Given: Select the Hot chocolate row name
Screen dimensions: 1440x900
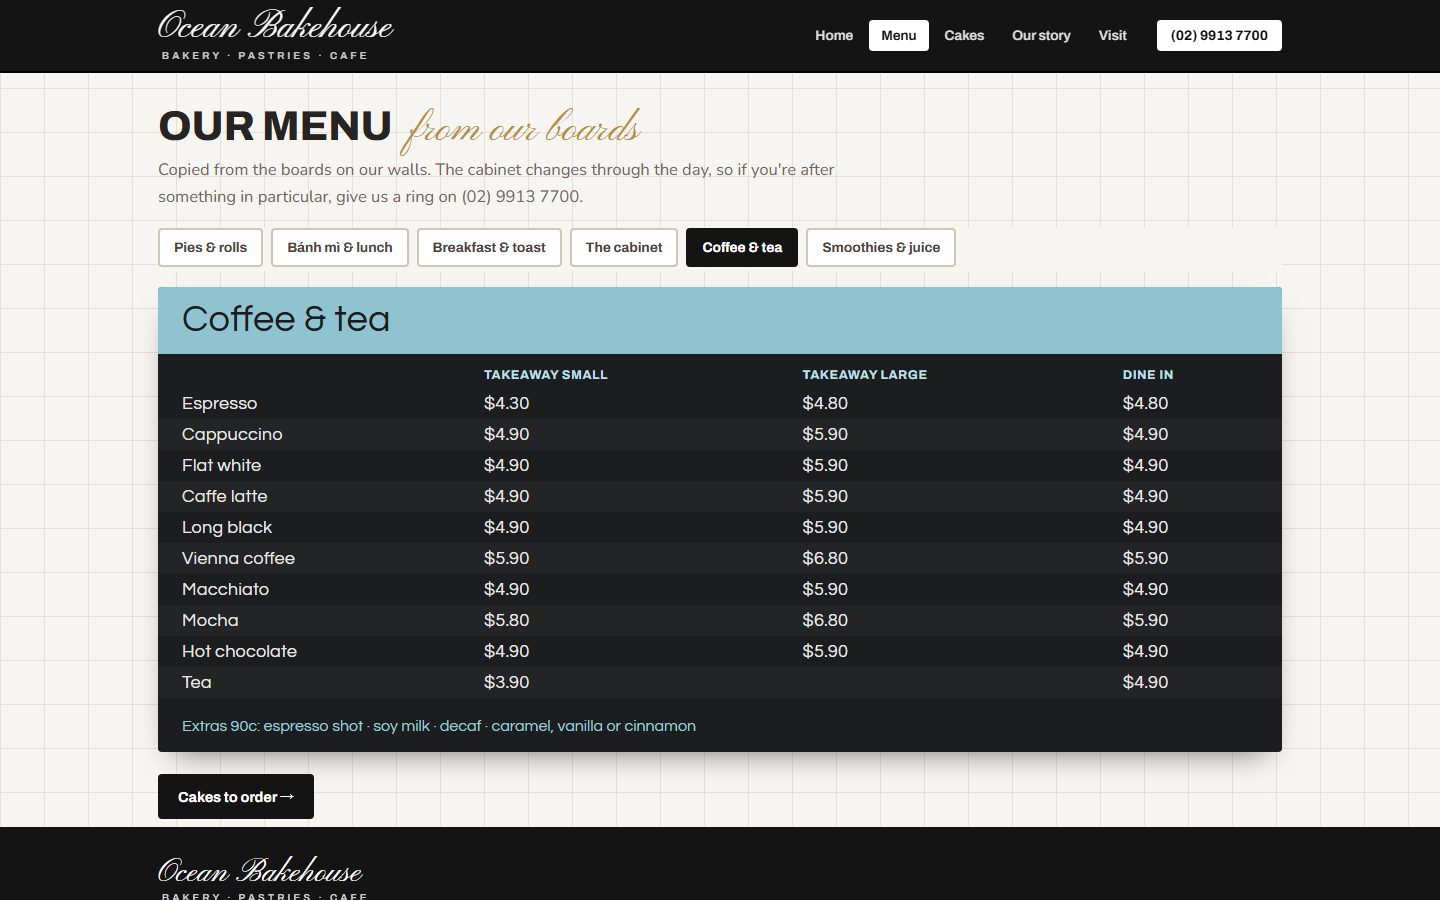Looking at the screenshot, I should 240,651.
